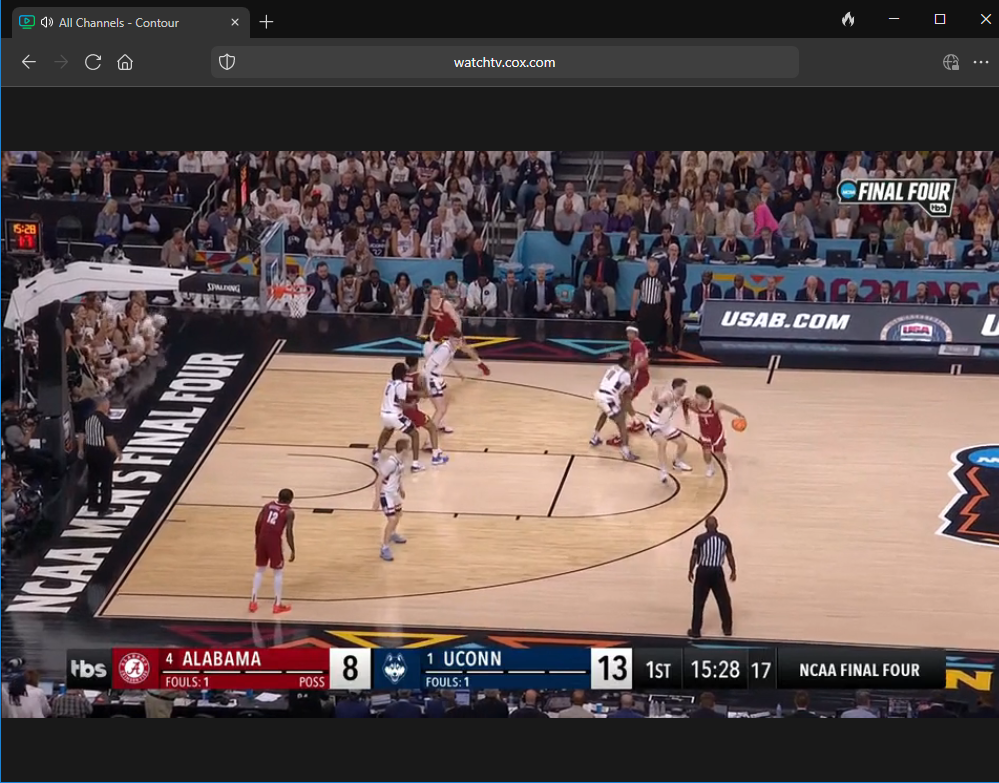This screenshot has width=999, height=783.
Task: Click Alabama's FOULS: 1 text
Action: 187,682
